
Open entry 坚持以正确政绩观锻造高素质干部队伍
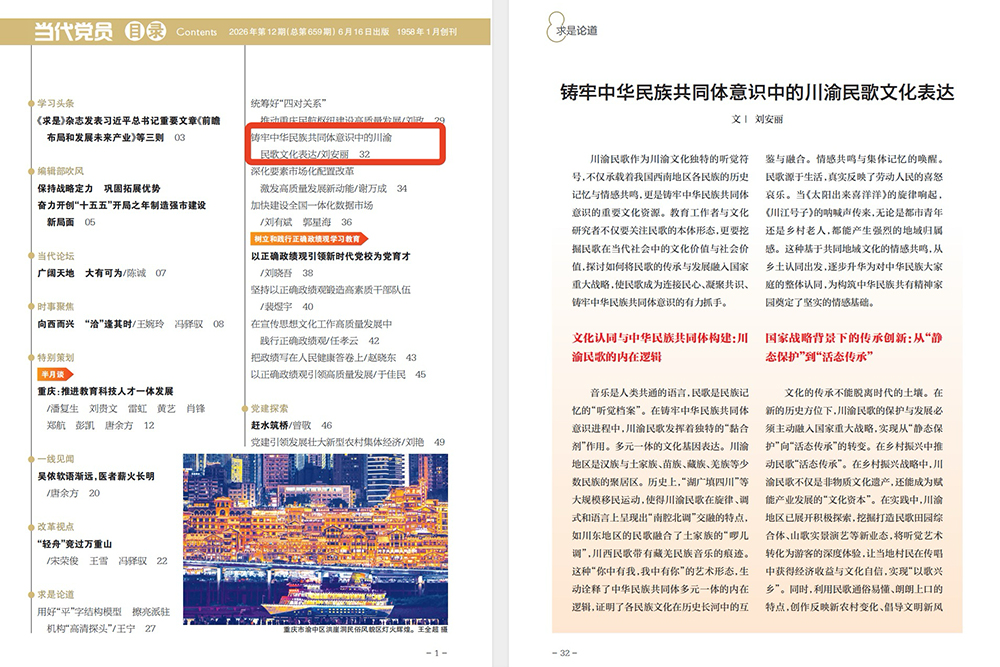point(330,290)
